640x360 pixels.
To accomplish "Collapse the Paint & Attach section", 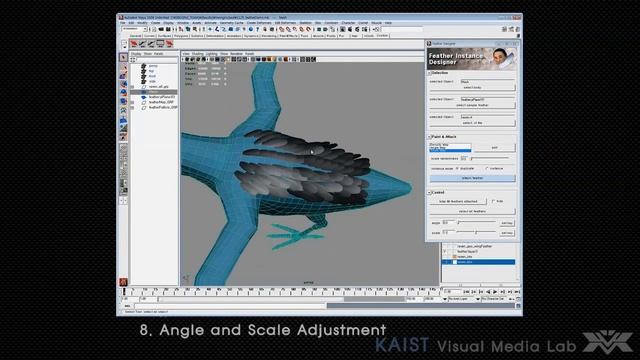I will pyautogui.click(x=429, y=137).
